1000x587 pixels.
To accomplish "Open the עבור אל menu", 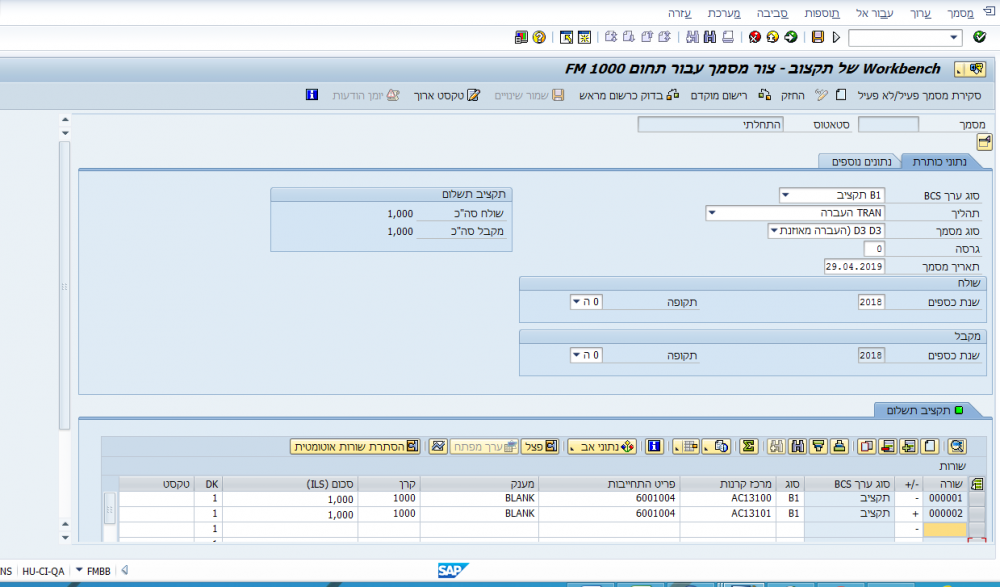I will pos(874,13).
